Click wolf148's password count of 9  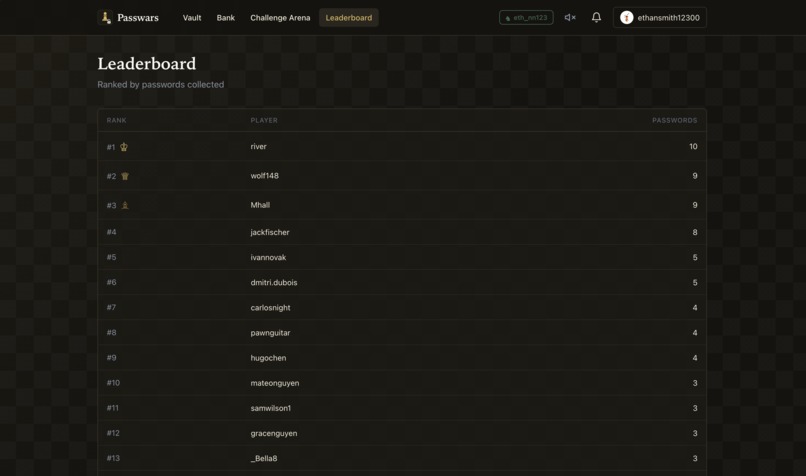(x=695, y=176)
